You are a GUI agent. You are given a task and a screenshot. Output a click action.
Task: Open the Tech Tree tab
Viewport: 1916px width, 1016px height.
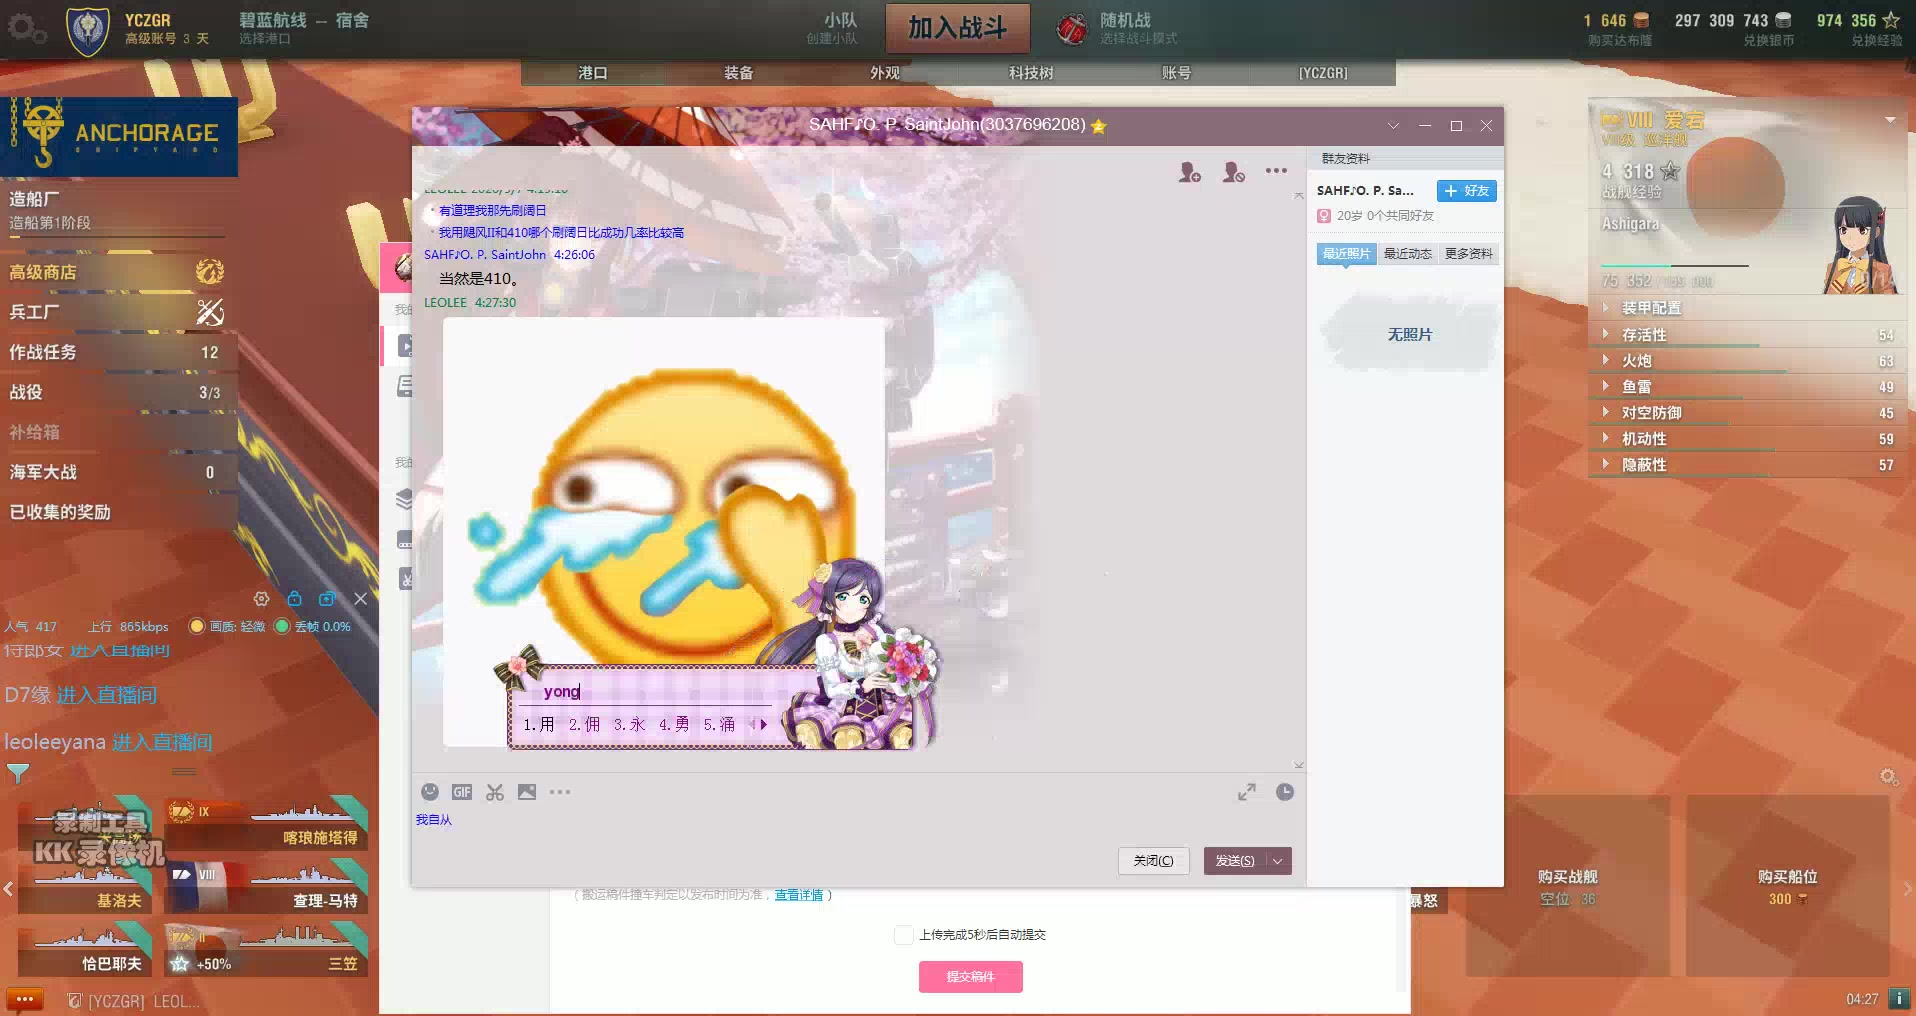click(1031, 73)
